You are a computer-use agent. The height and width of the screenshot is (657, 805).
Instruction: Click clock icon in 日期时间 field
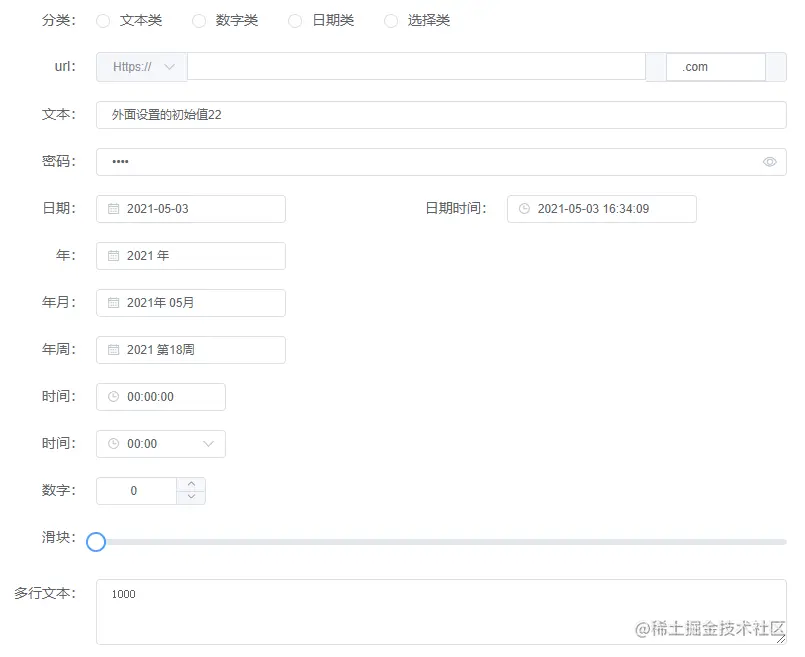524,209
